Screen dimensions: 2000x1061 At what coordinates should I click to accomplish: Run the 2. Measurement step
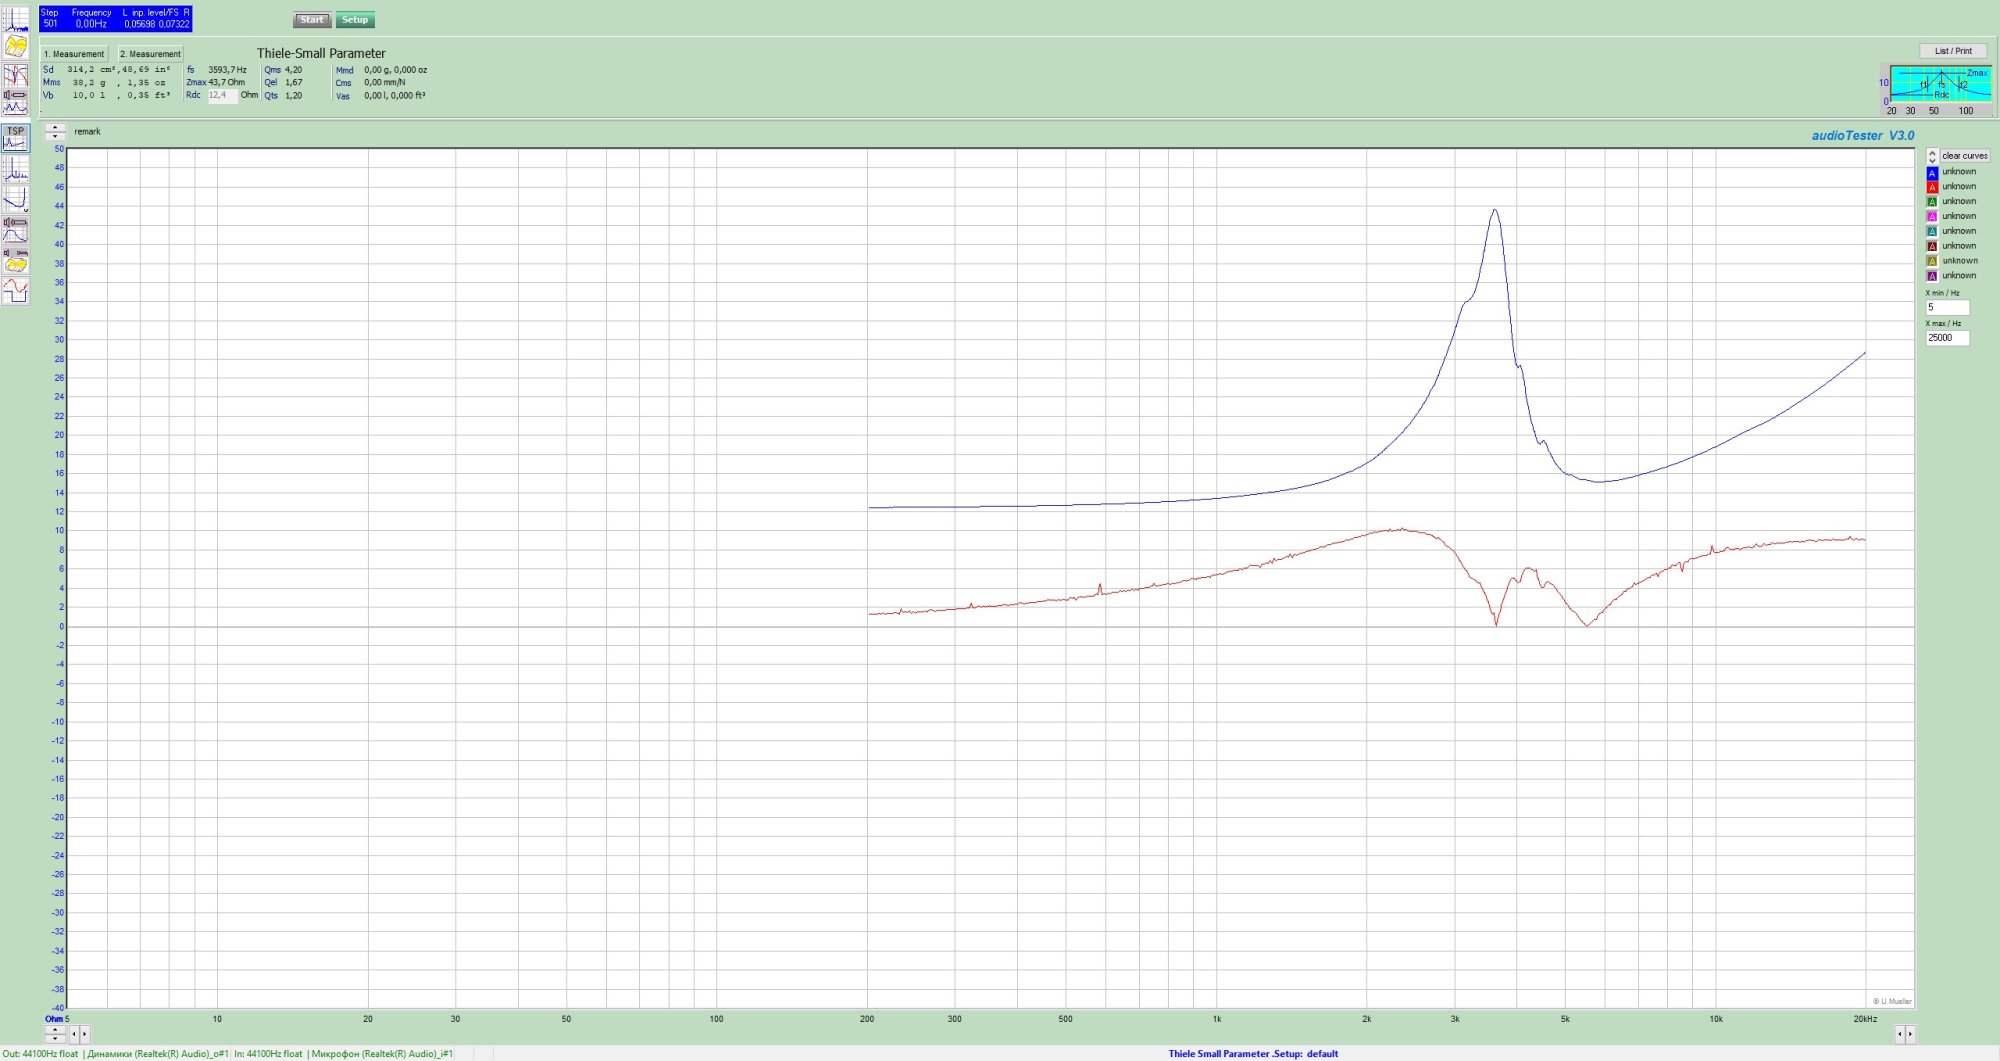[150, 54]
